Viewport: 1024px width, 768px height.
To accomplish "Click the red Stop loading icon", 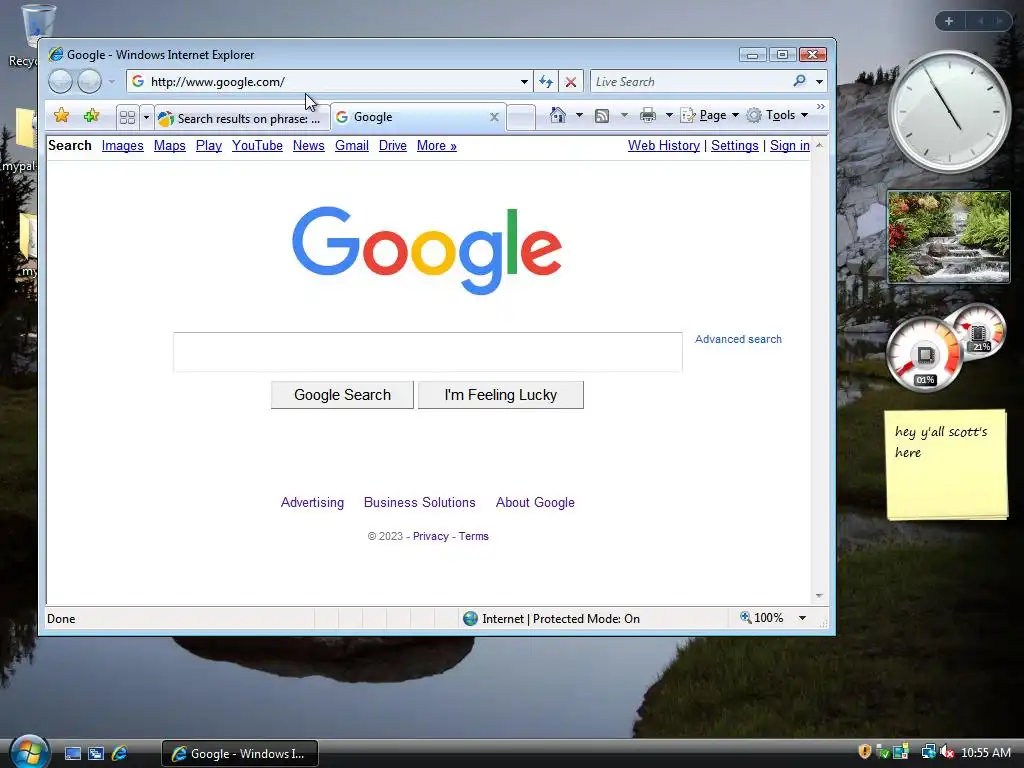I will [570, 82].
